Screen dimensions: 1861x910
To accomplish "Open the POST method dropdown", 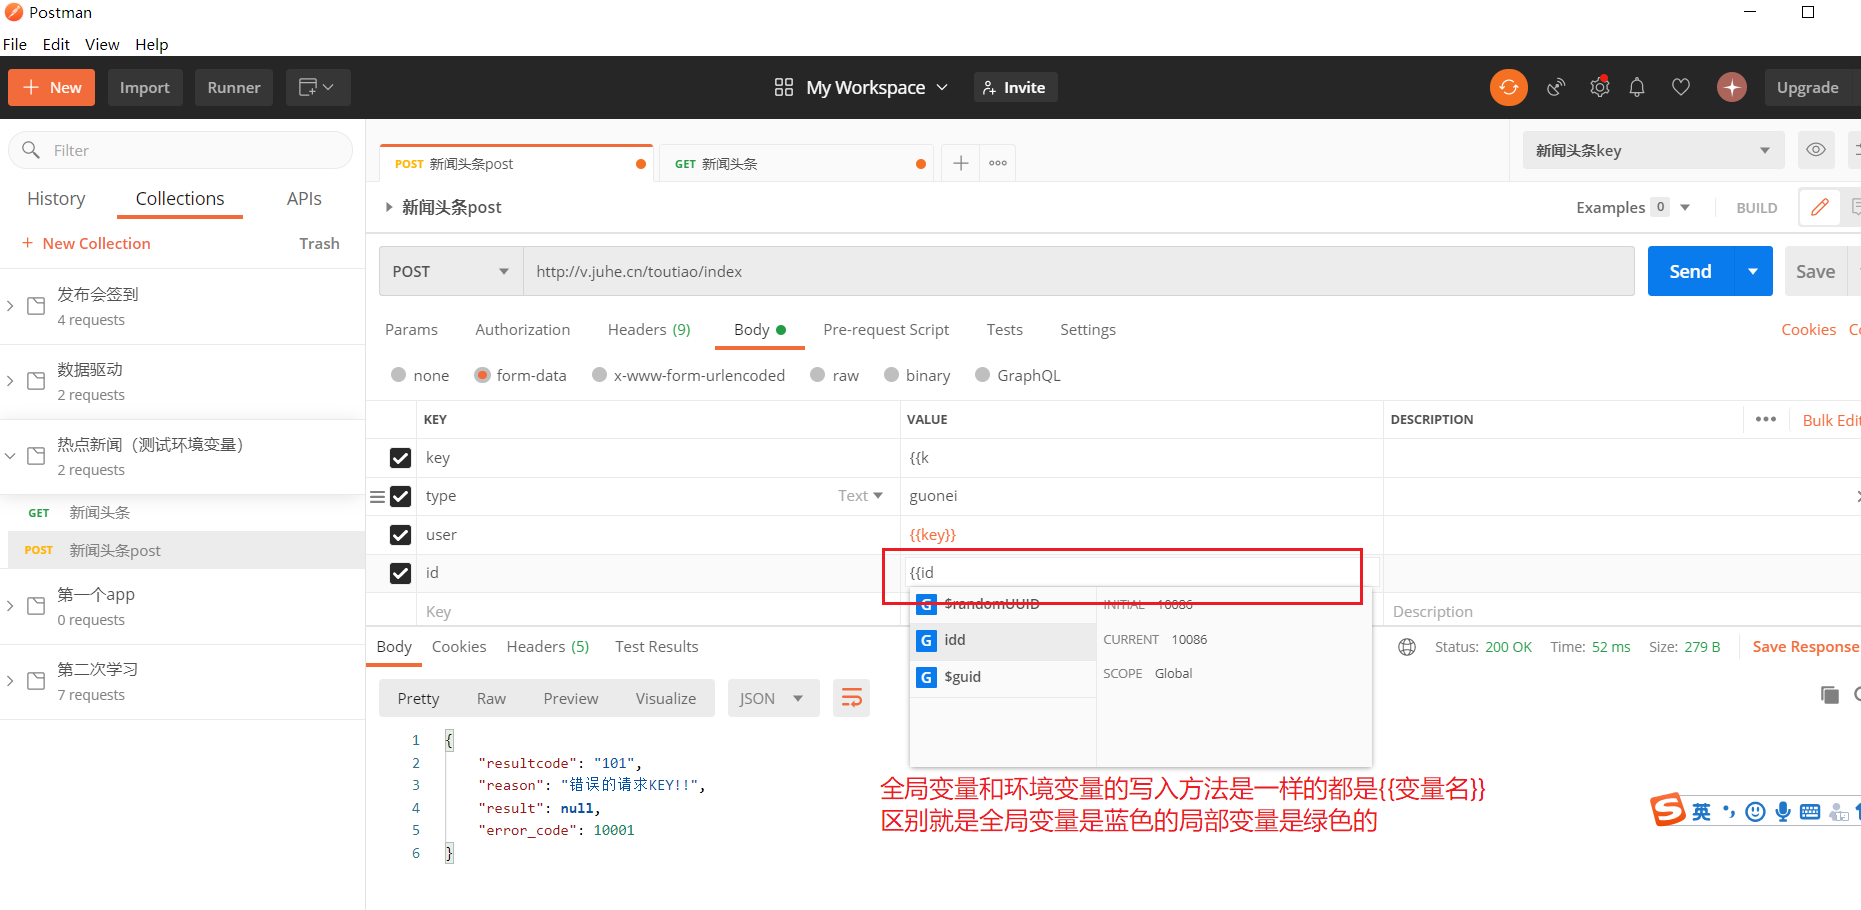I will pos(451,271).
